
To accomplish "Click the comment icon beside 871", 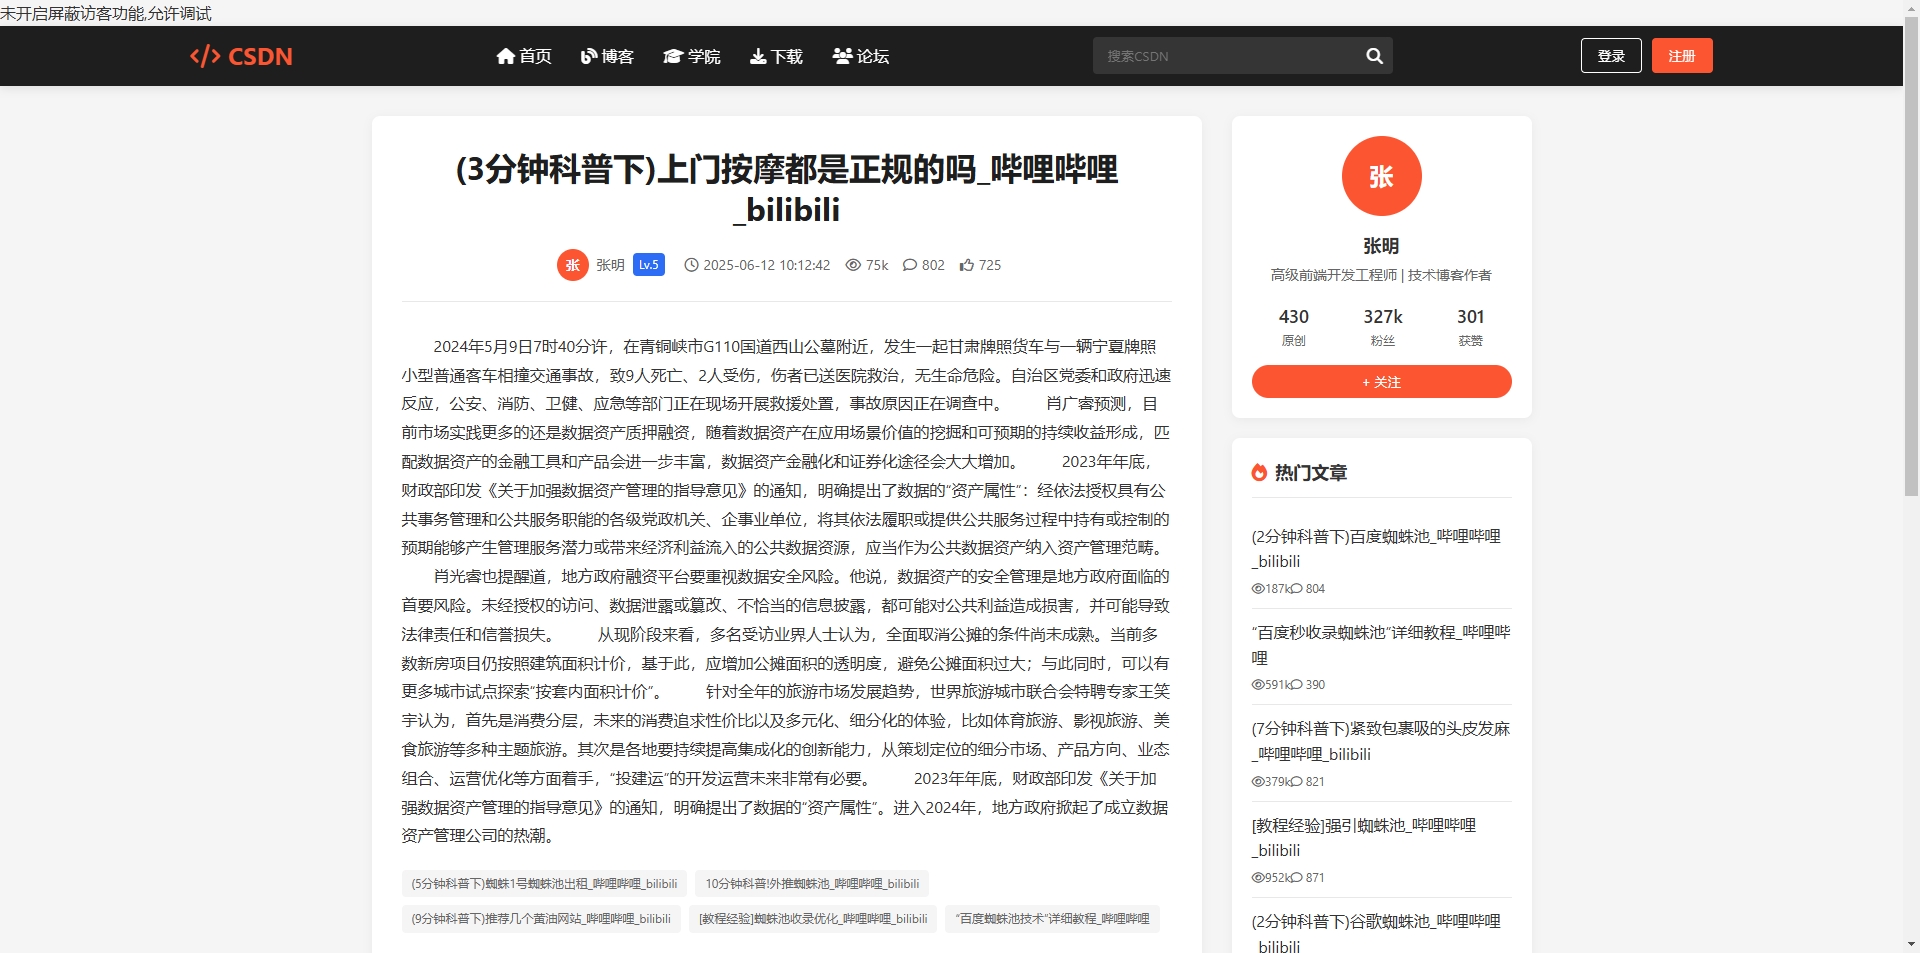I will 1296,878.
